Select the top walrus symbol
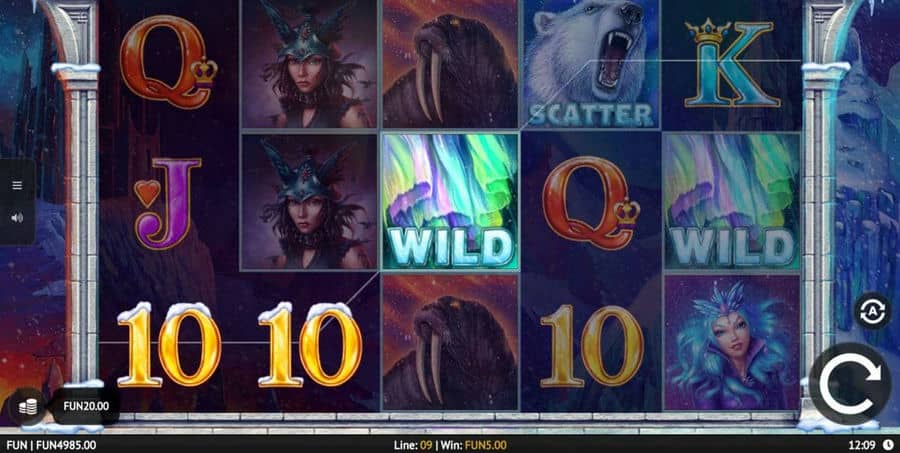The width and height of the screenshot is (900, 453). pyautogui.click(x=450, y=64)
